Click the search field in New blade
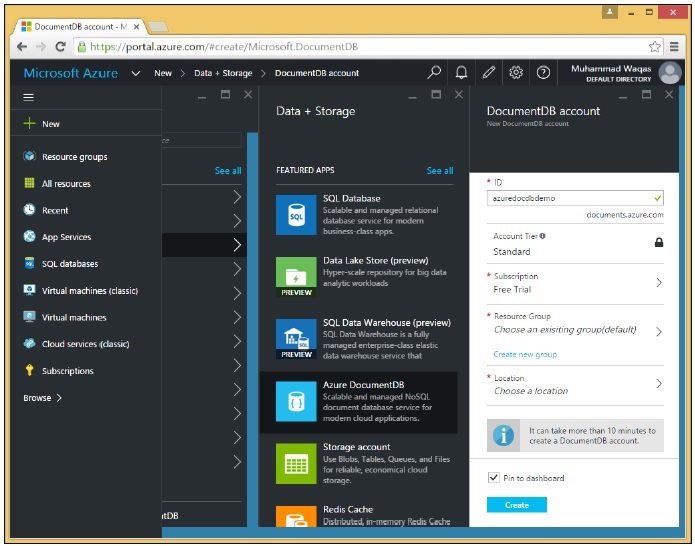Viewport: 695px width, 546px height. (x=202, y=140)
